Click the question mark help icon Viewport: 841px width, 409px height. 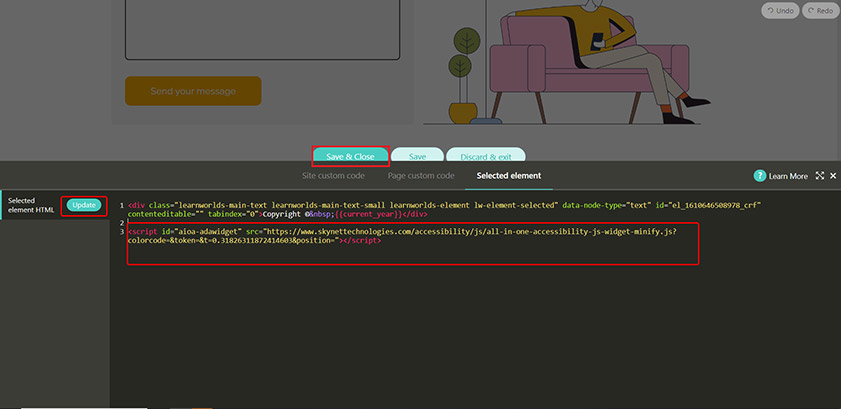759,176
